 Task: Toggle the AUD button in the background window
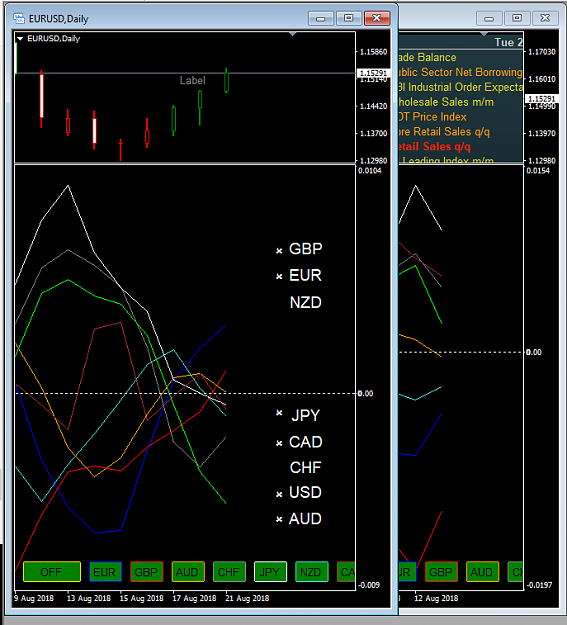click(482, 572)
